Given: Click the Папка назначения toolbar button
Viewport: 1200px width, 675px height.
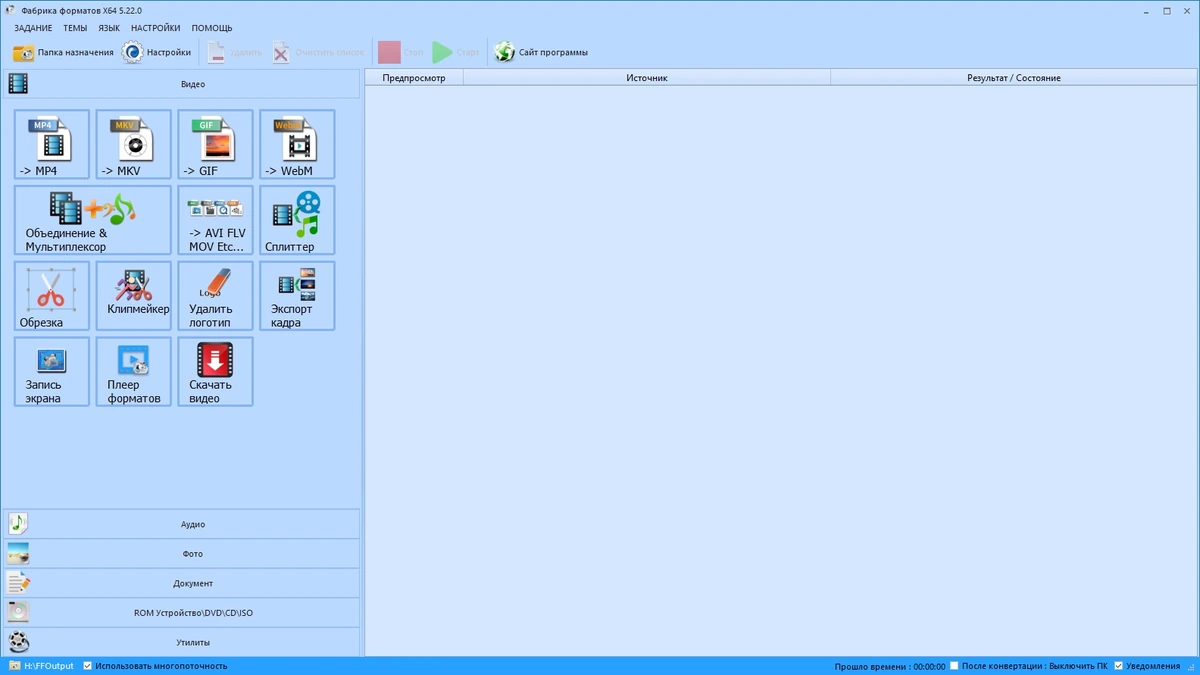Looking at the screenshot, I should coord(63,52).
